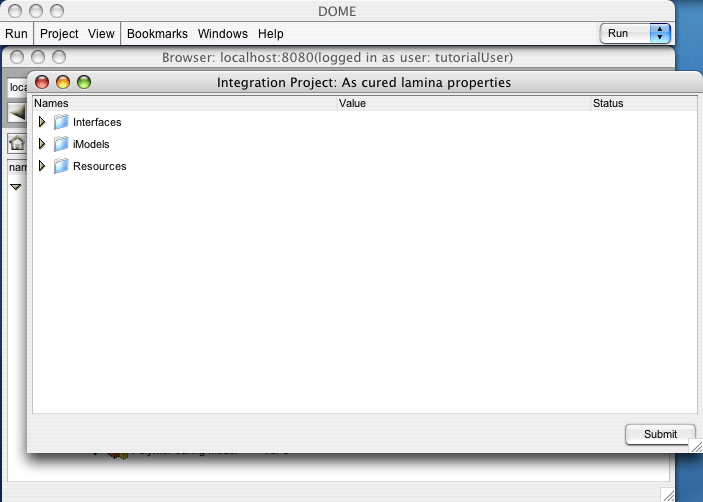This screenshot has height=502, width=703.
Task: Click the iModels tree row label
Action: [91, 144]
